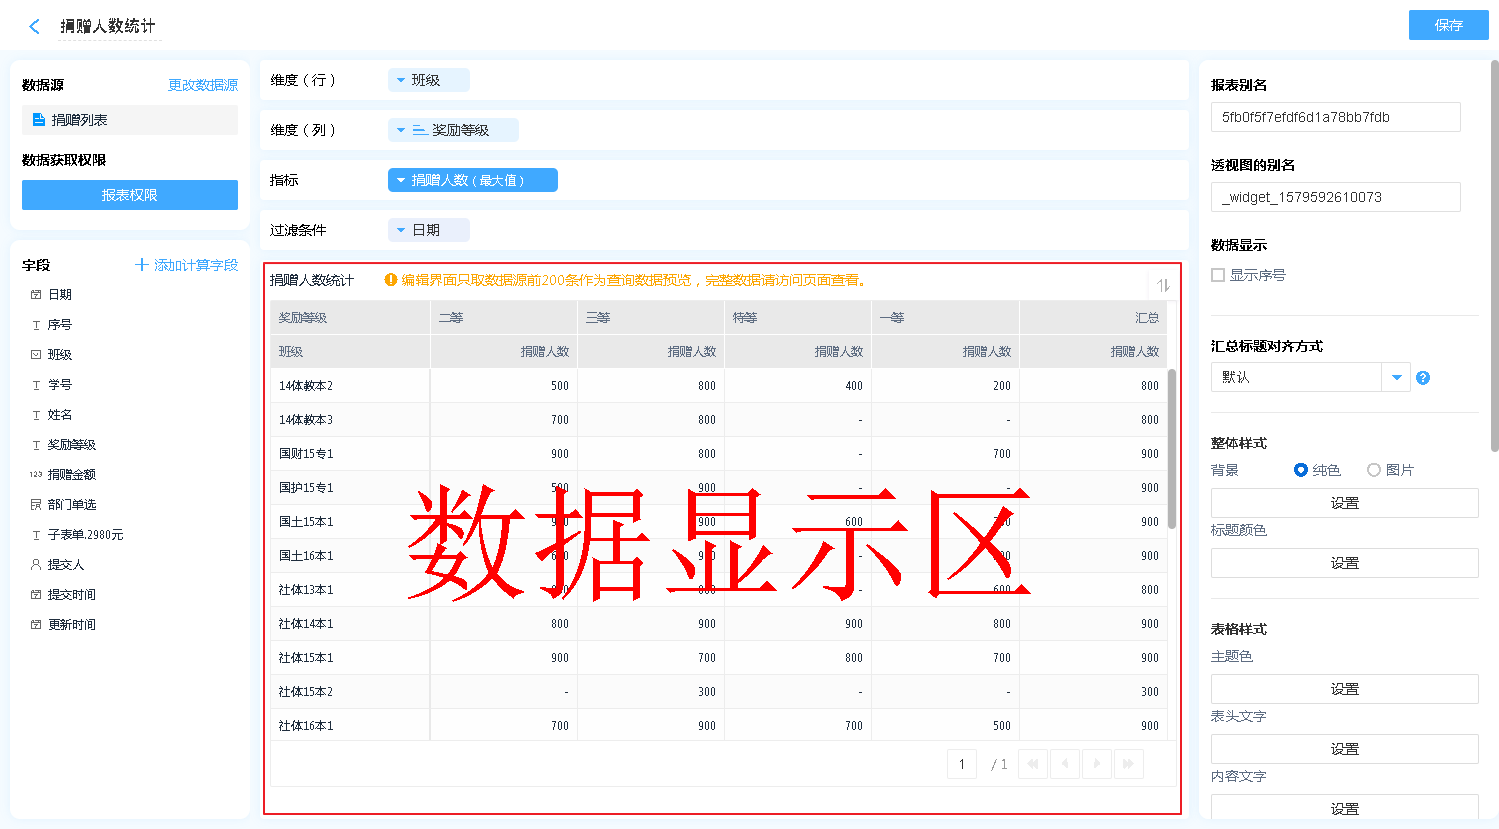Viewport: 1499px width, 829px height.
Task: Select the 纯色 background radio option
Action: (x=1301, y=470)
